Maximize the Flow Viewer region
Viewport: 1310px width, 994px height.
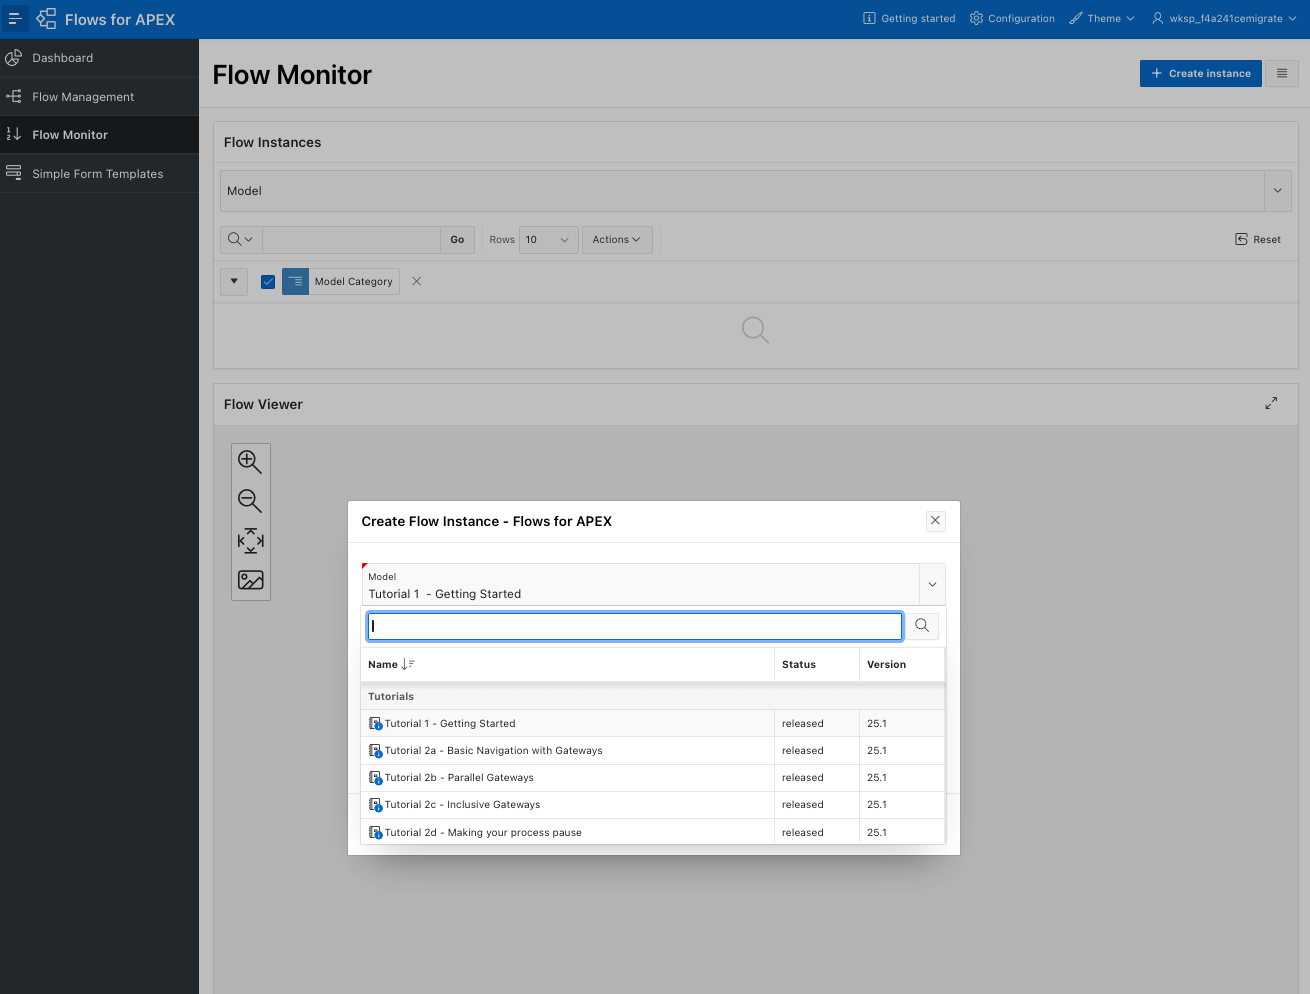[1271, 403]
